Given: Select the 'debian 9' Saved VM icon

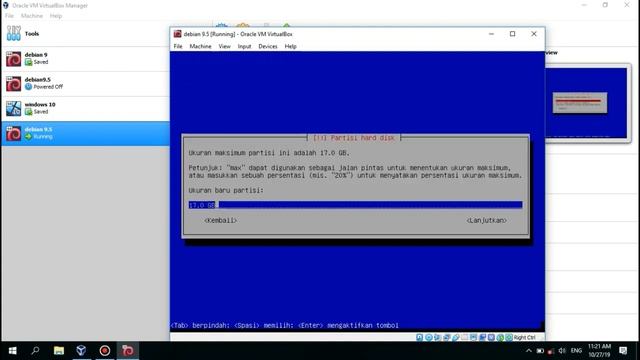Looking at the screenshot, I should pyautogui.click(x=13, y=59).
